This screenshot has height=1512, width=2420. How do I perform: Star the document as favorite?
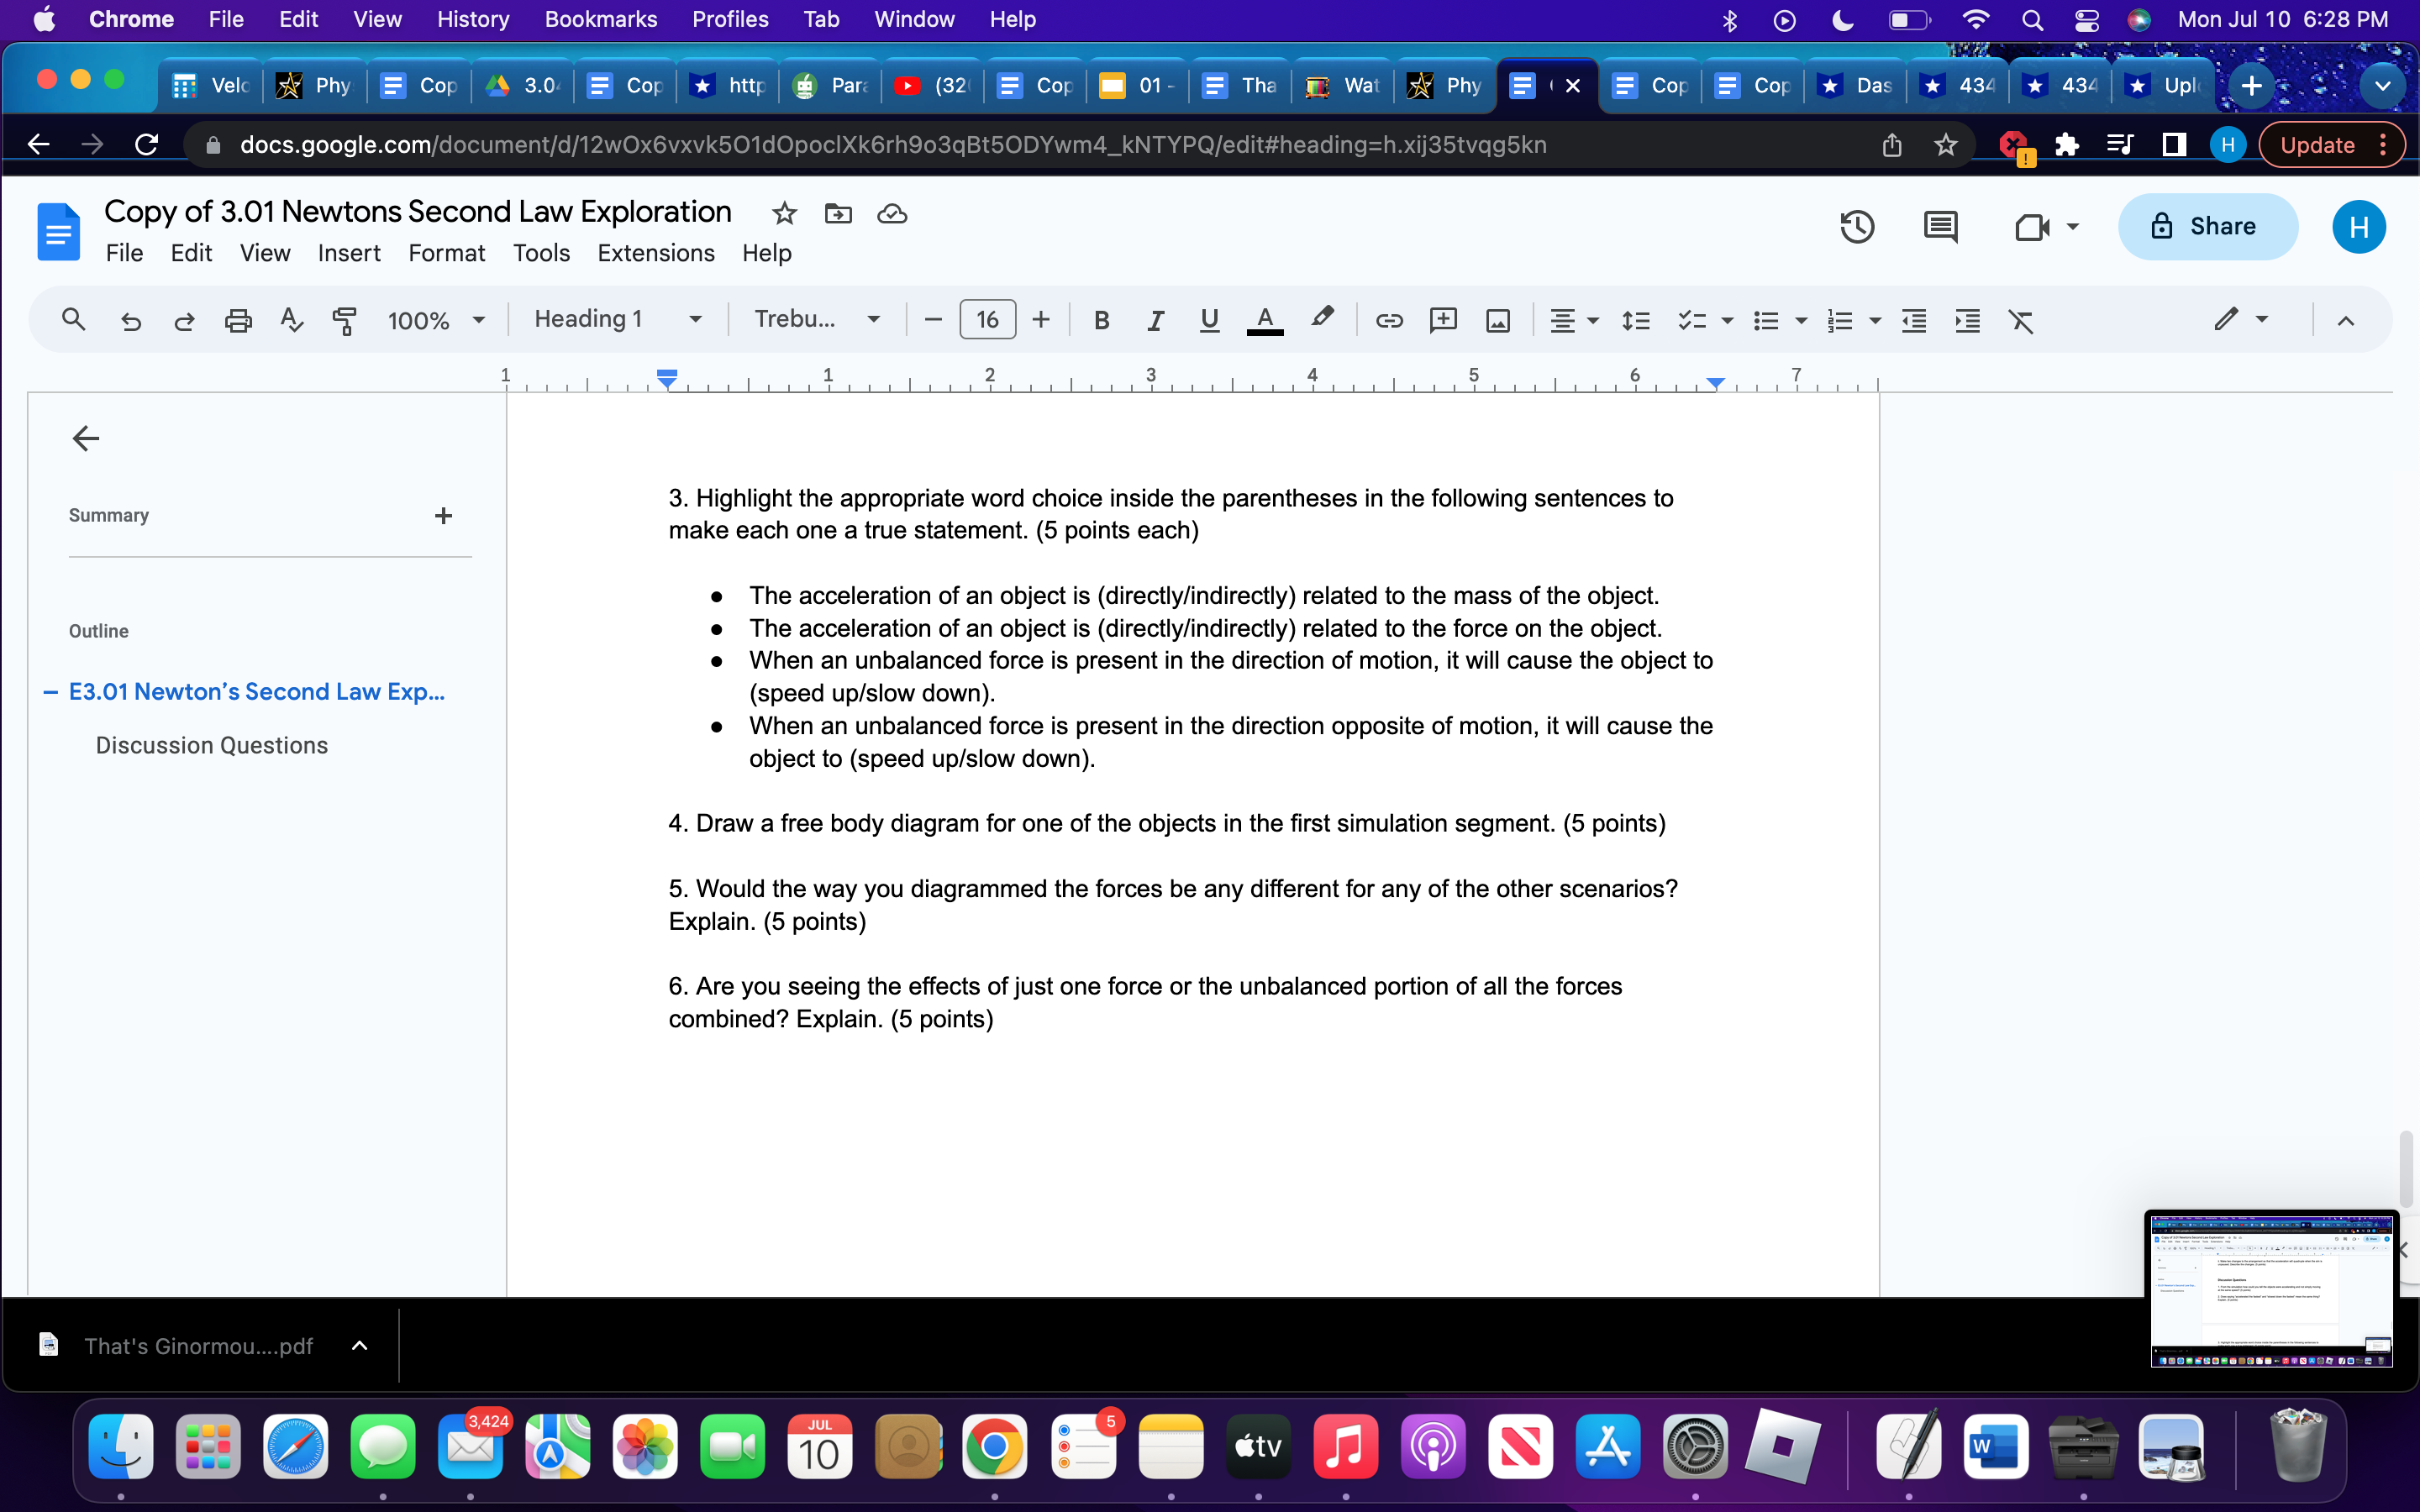click(x=784, y=214)
